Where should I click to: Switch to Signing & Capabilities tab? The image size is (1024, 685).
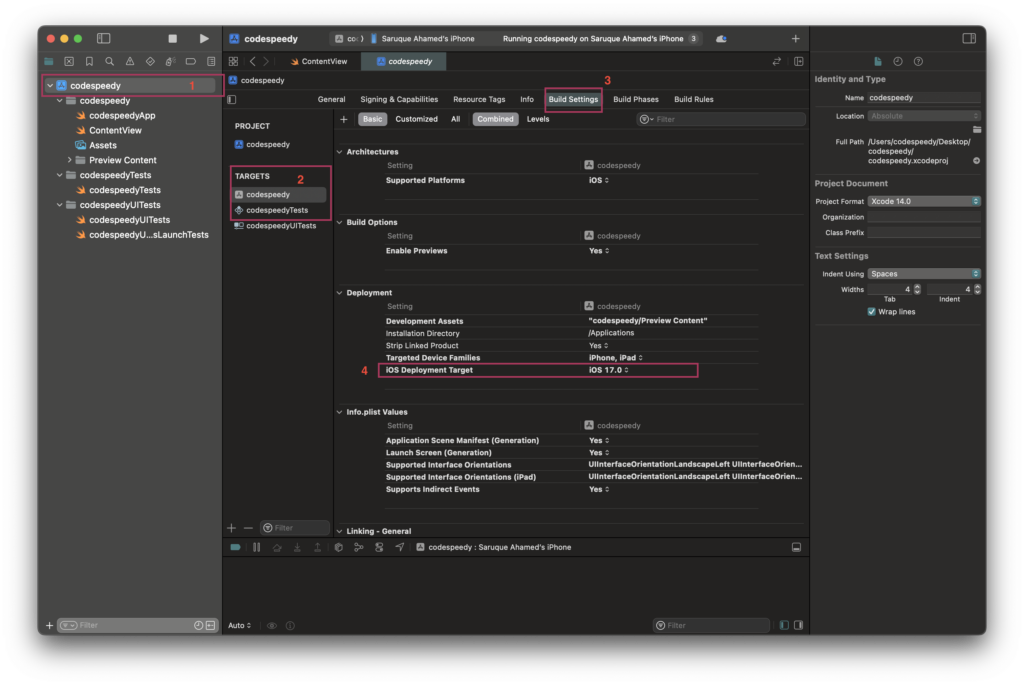399,99
